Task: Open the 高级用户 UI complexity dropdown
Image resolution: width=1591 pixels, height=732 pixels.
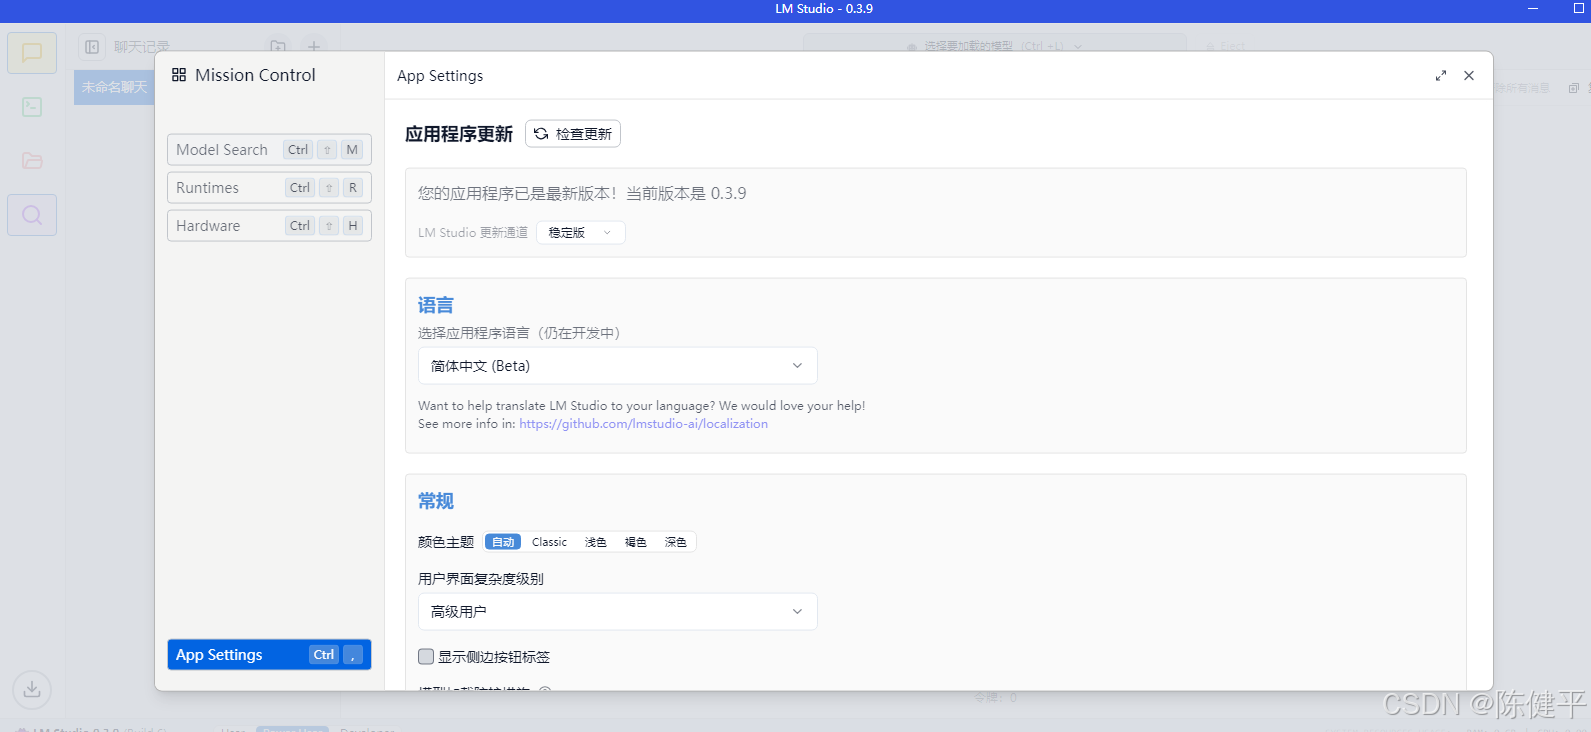Action: coord(617,612)
